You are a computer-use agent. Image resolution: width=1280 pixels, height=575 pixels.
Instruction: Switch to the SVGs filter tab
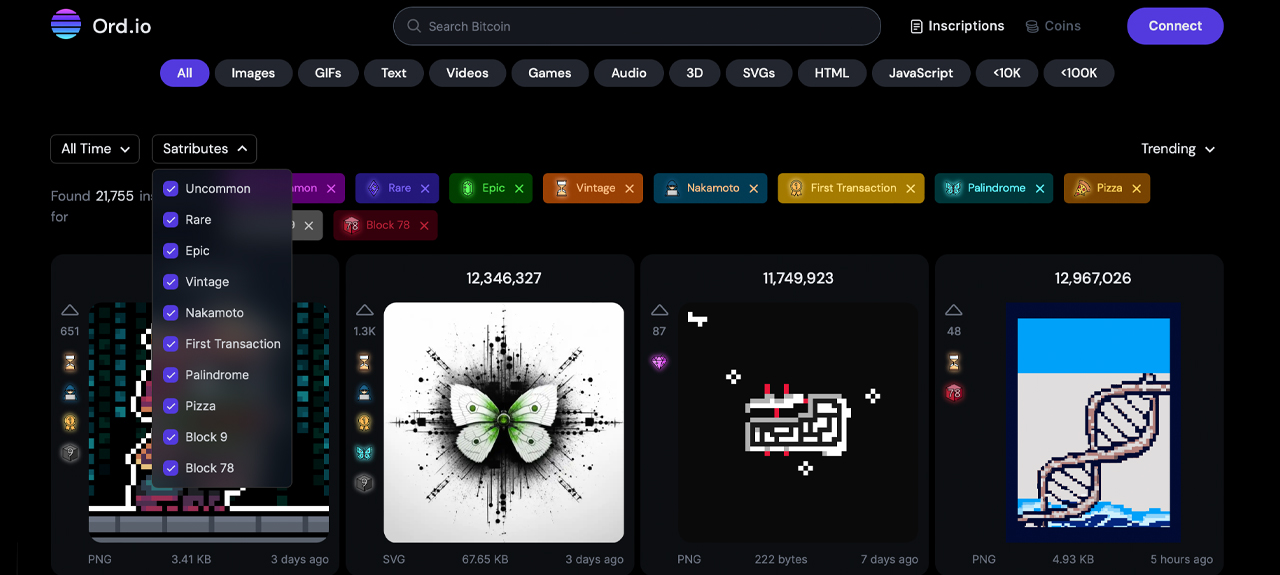point(759,73)
